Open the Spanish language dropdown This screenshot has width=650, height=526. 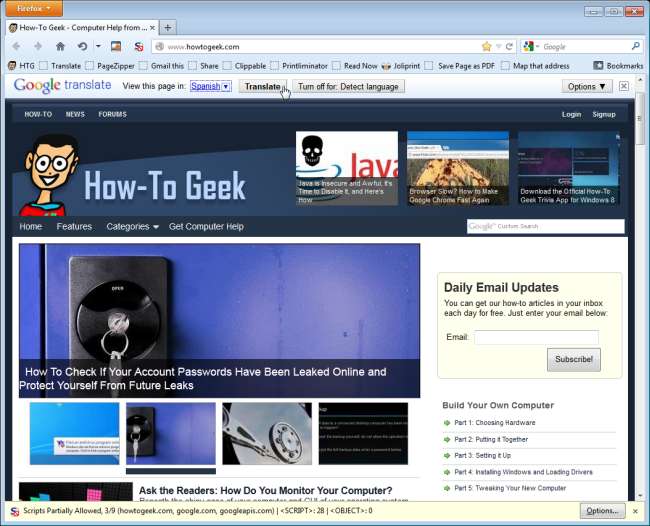(210, 87)
